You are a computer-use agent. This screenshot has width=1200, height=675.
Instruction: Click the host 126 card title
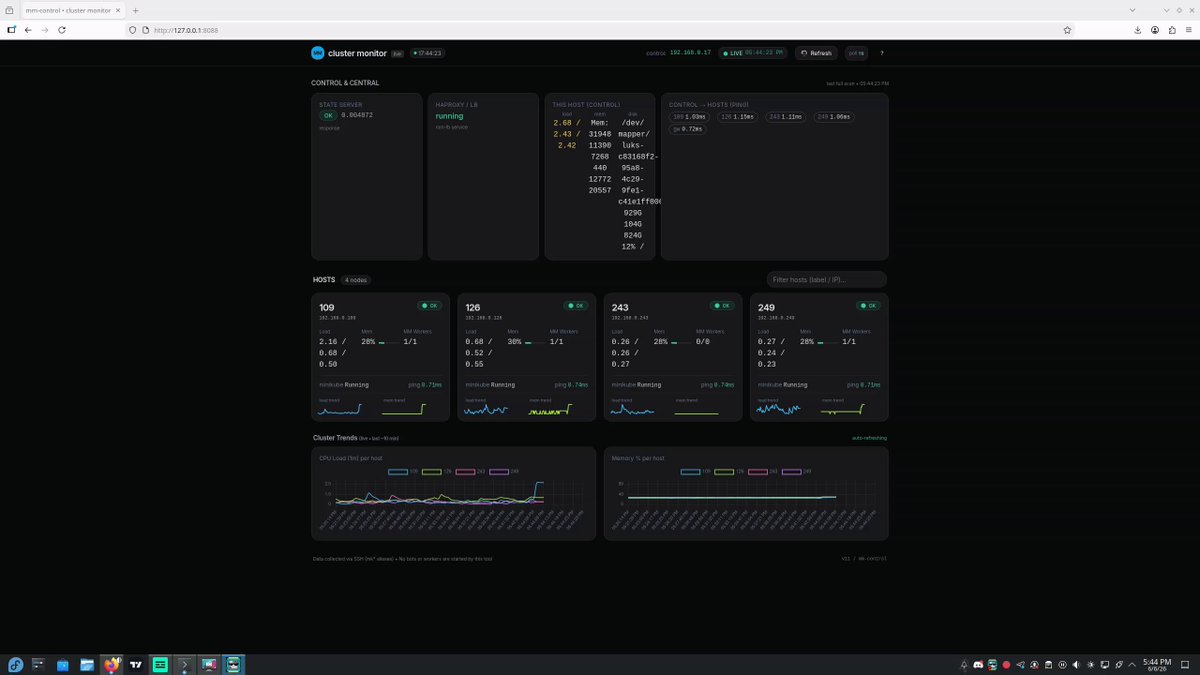coord(472,307)
